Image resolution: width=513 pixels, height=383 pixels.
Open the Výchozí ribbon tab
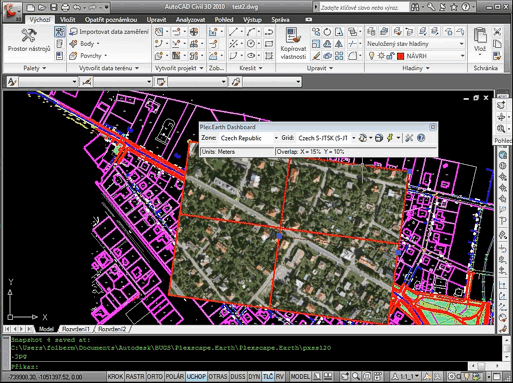[40, 20]
